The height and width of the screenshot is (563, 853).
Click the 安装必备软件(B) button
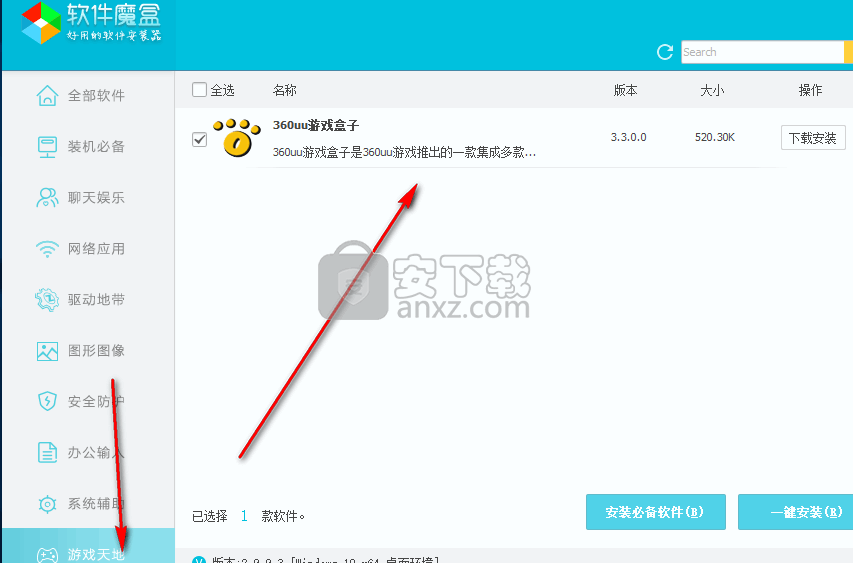pyautogui.click(x=656, y=512)
